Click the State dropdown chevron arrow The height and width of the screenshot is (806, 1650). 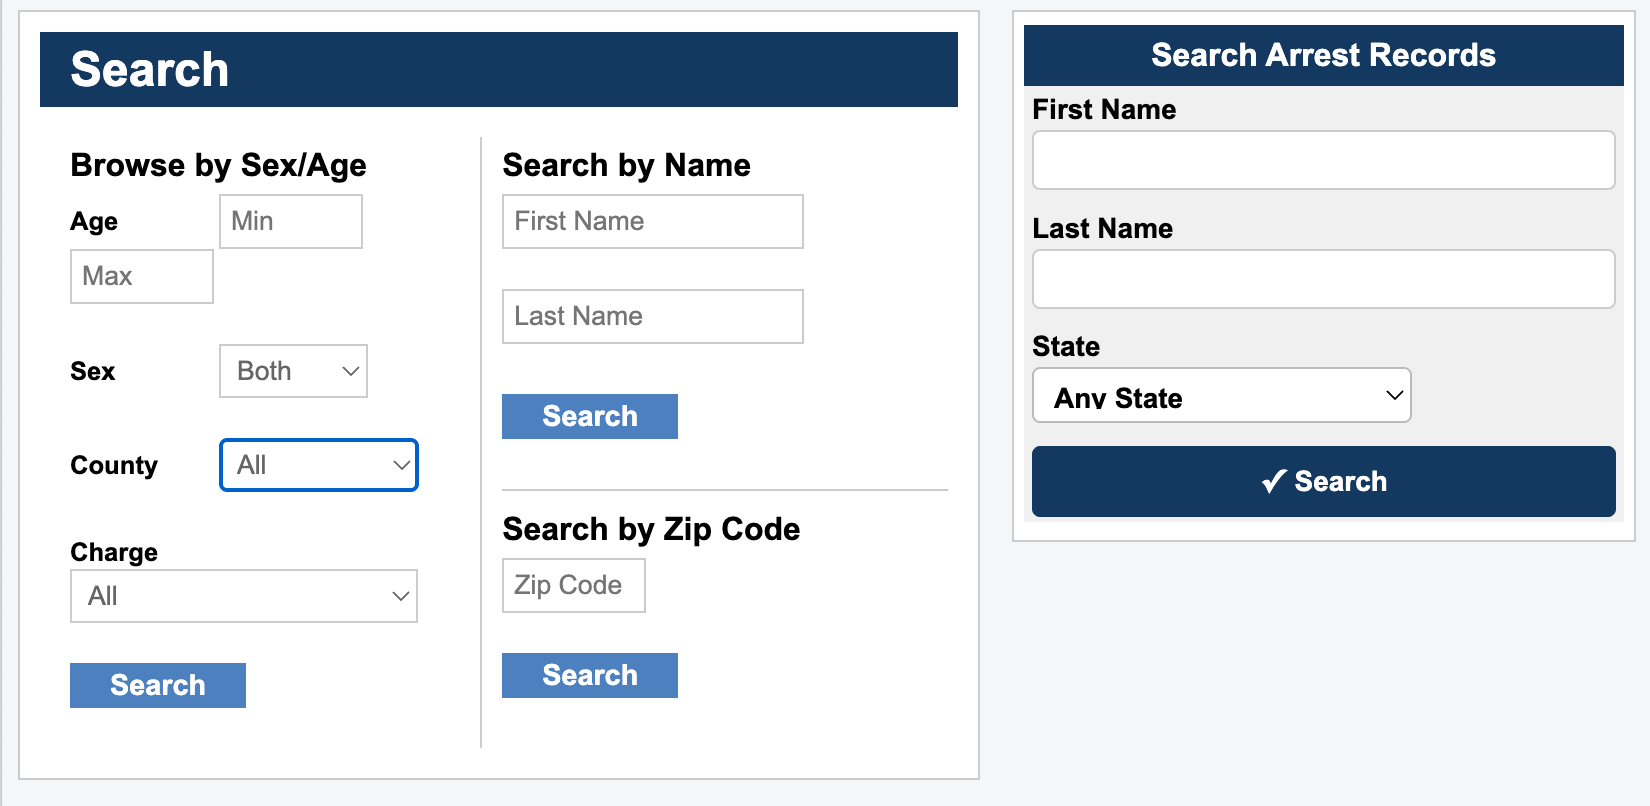[x=1394, y=395]
